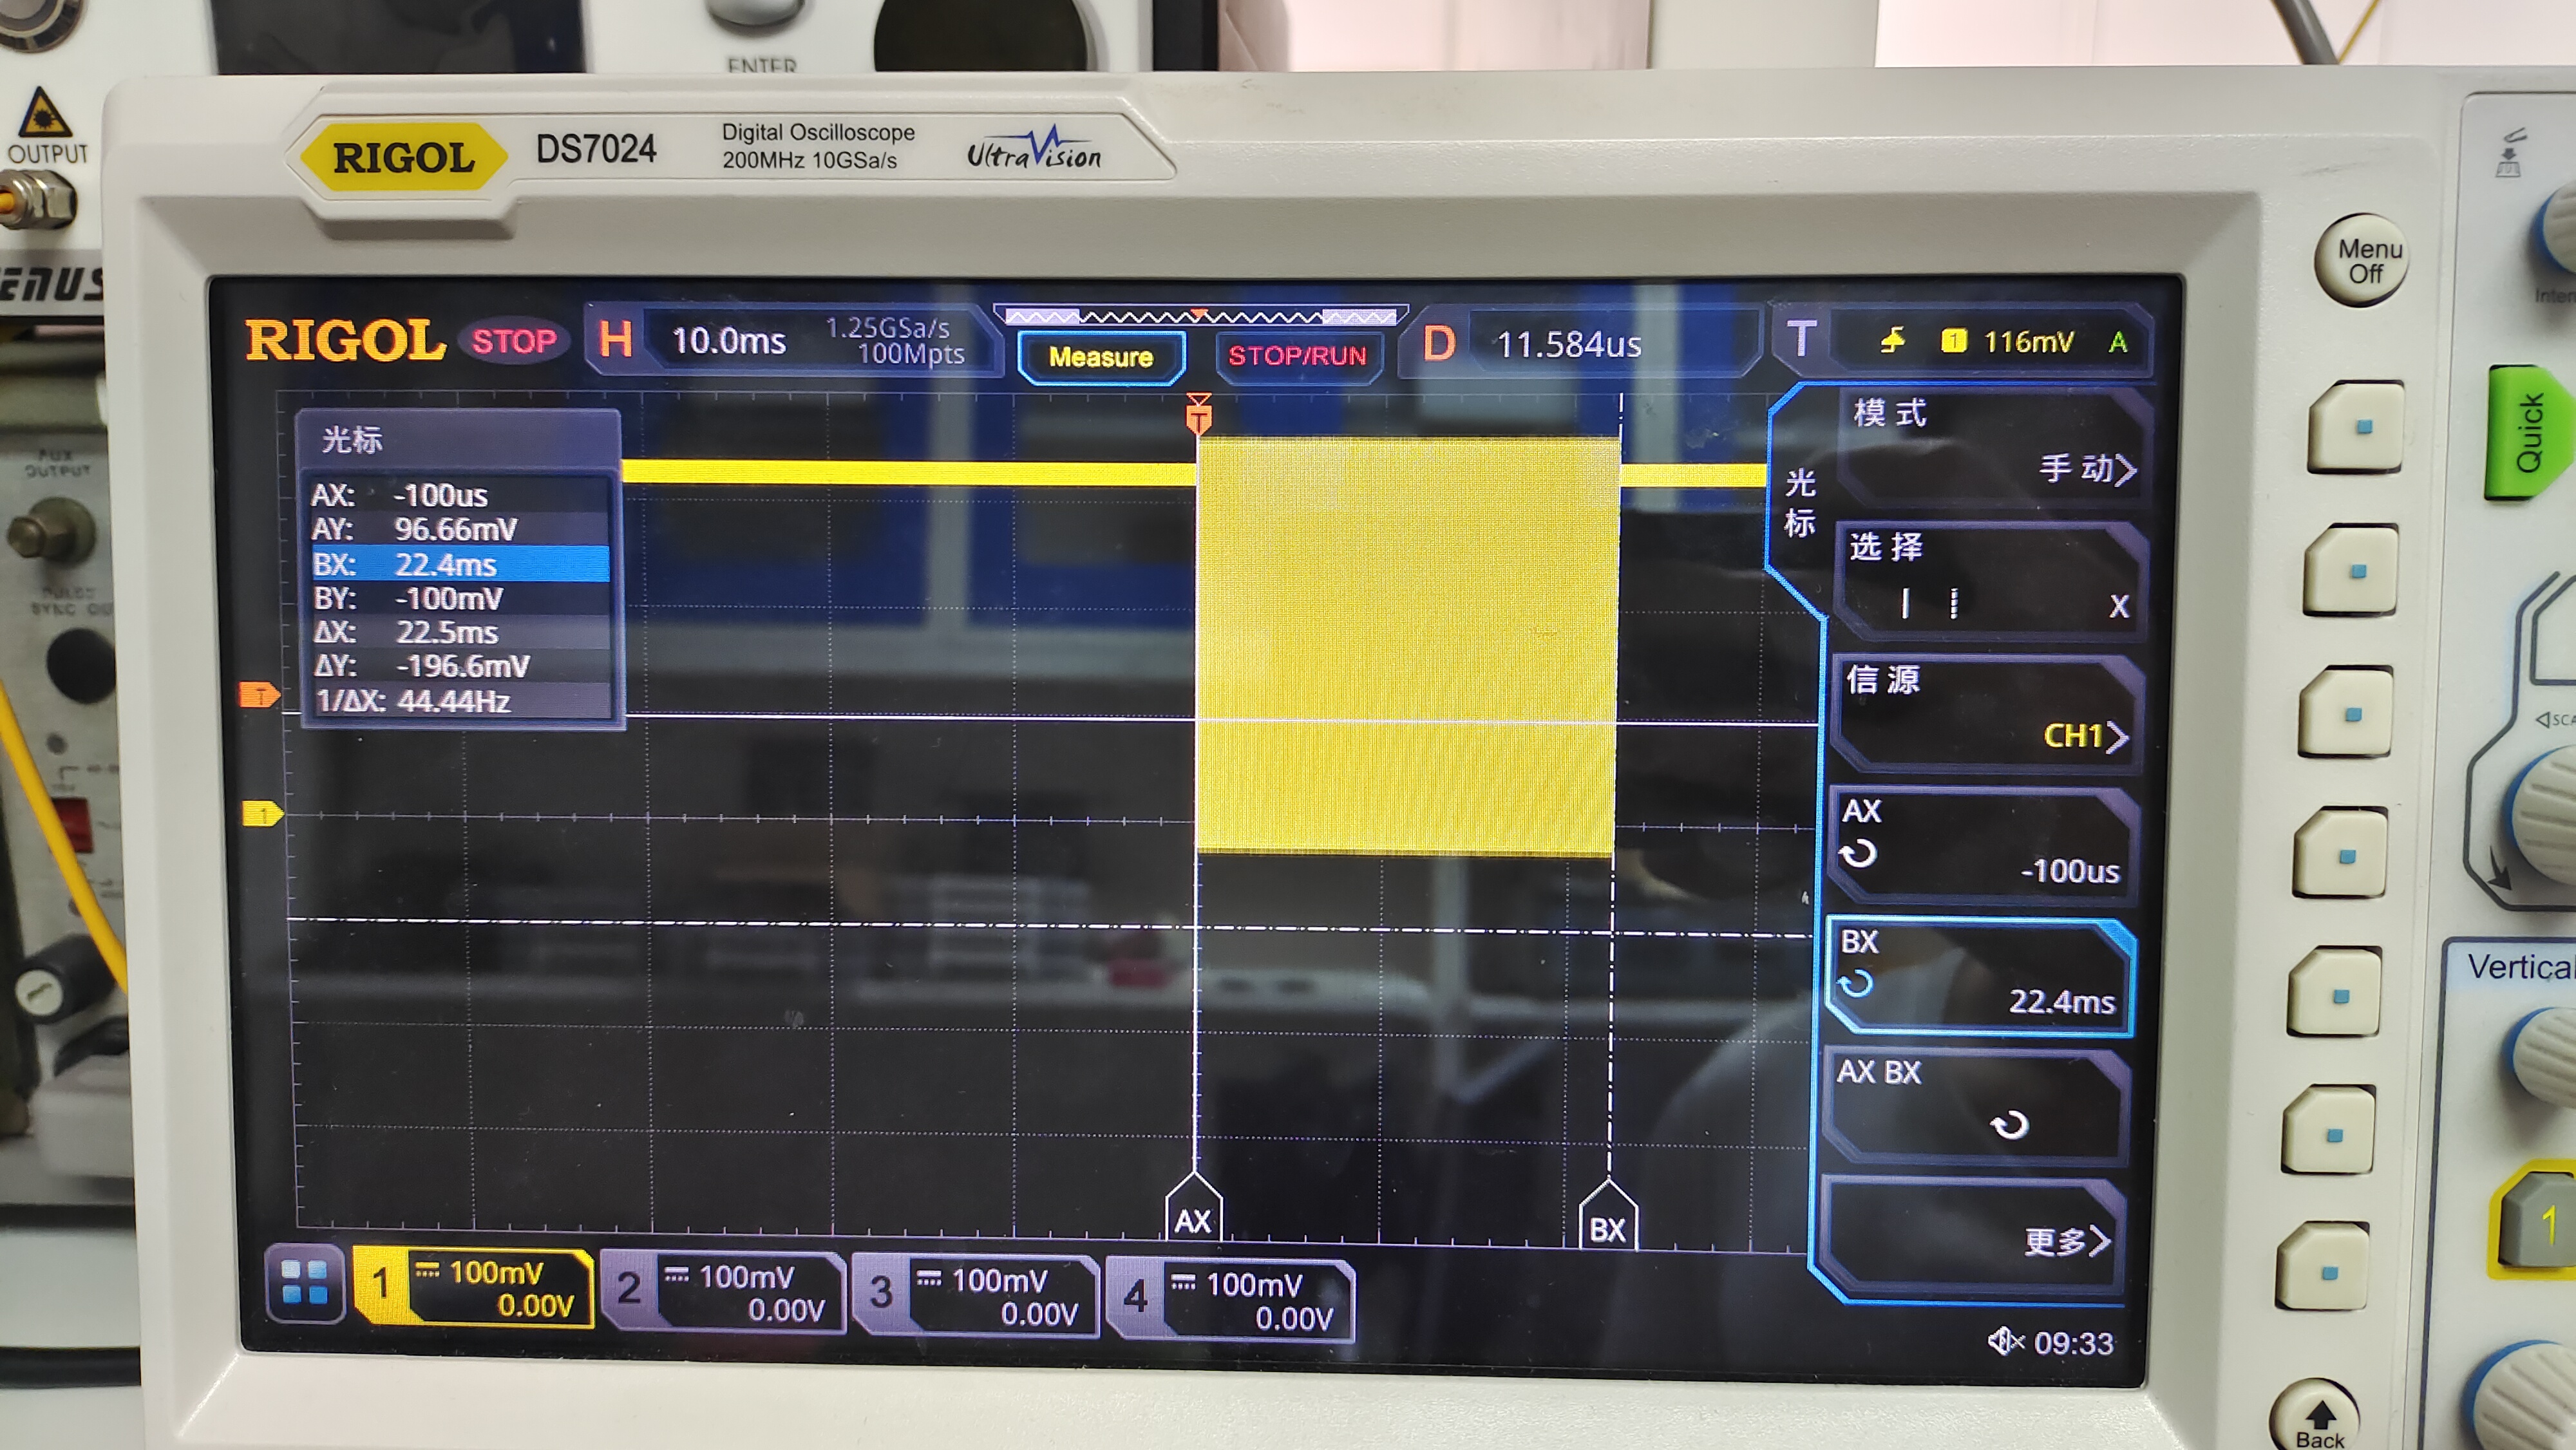
Task: Click the muted speaker sound icon
Action: coord(2004,1340)
